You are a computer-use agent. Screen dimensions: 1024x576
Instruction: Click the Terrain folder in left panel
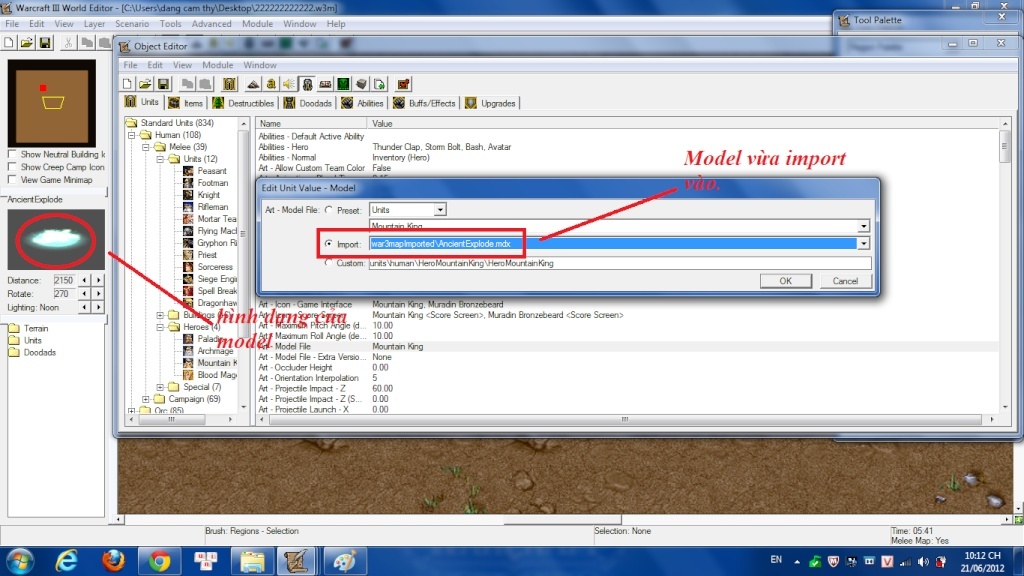(29, 328)
